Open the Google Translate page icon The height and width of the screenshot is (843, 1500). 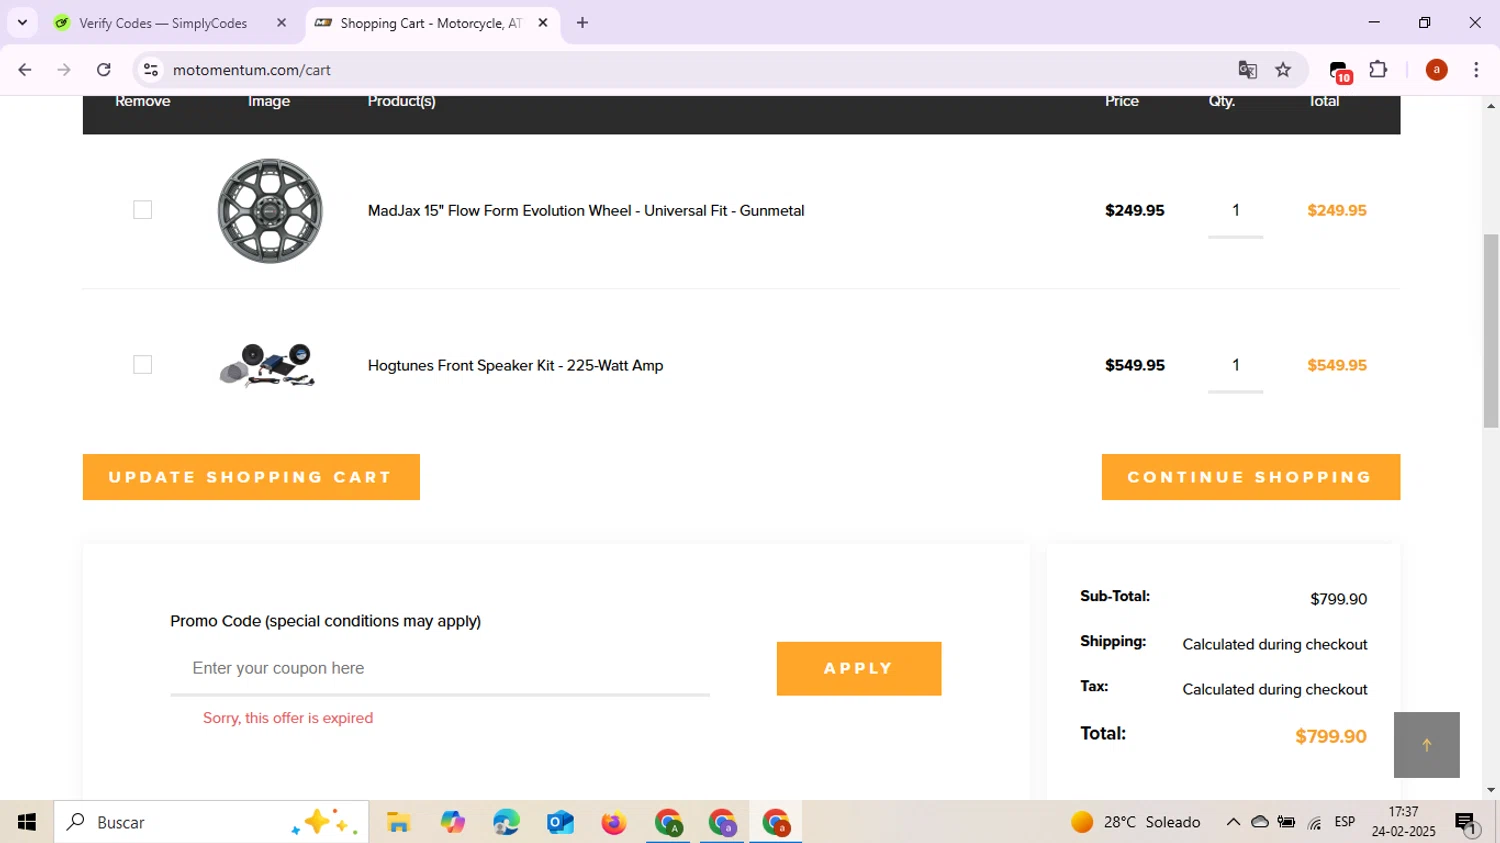click(1247, 70)
